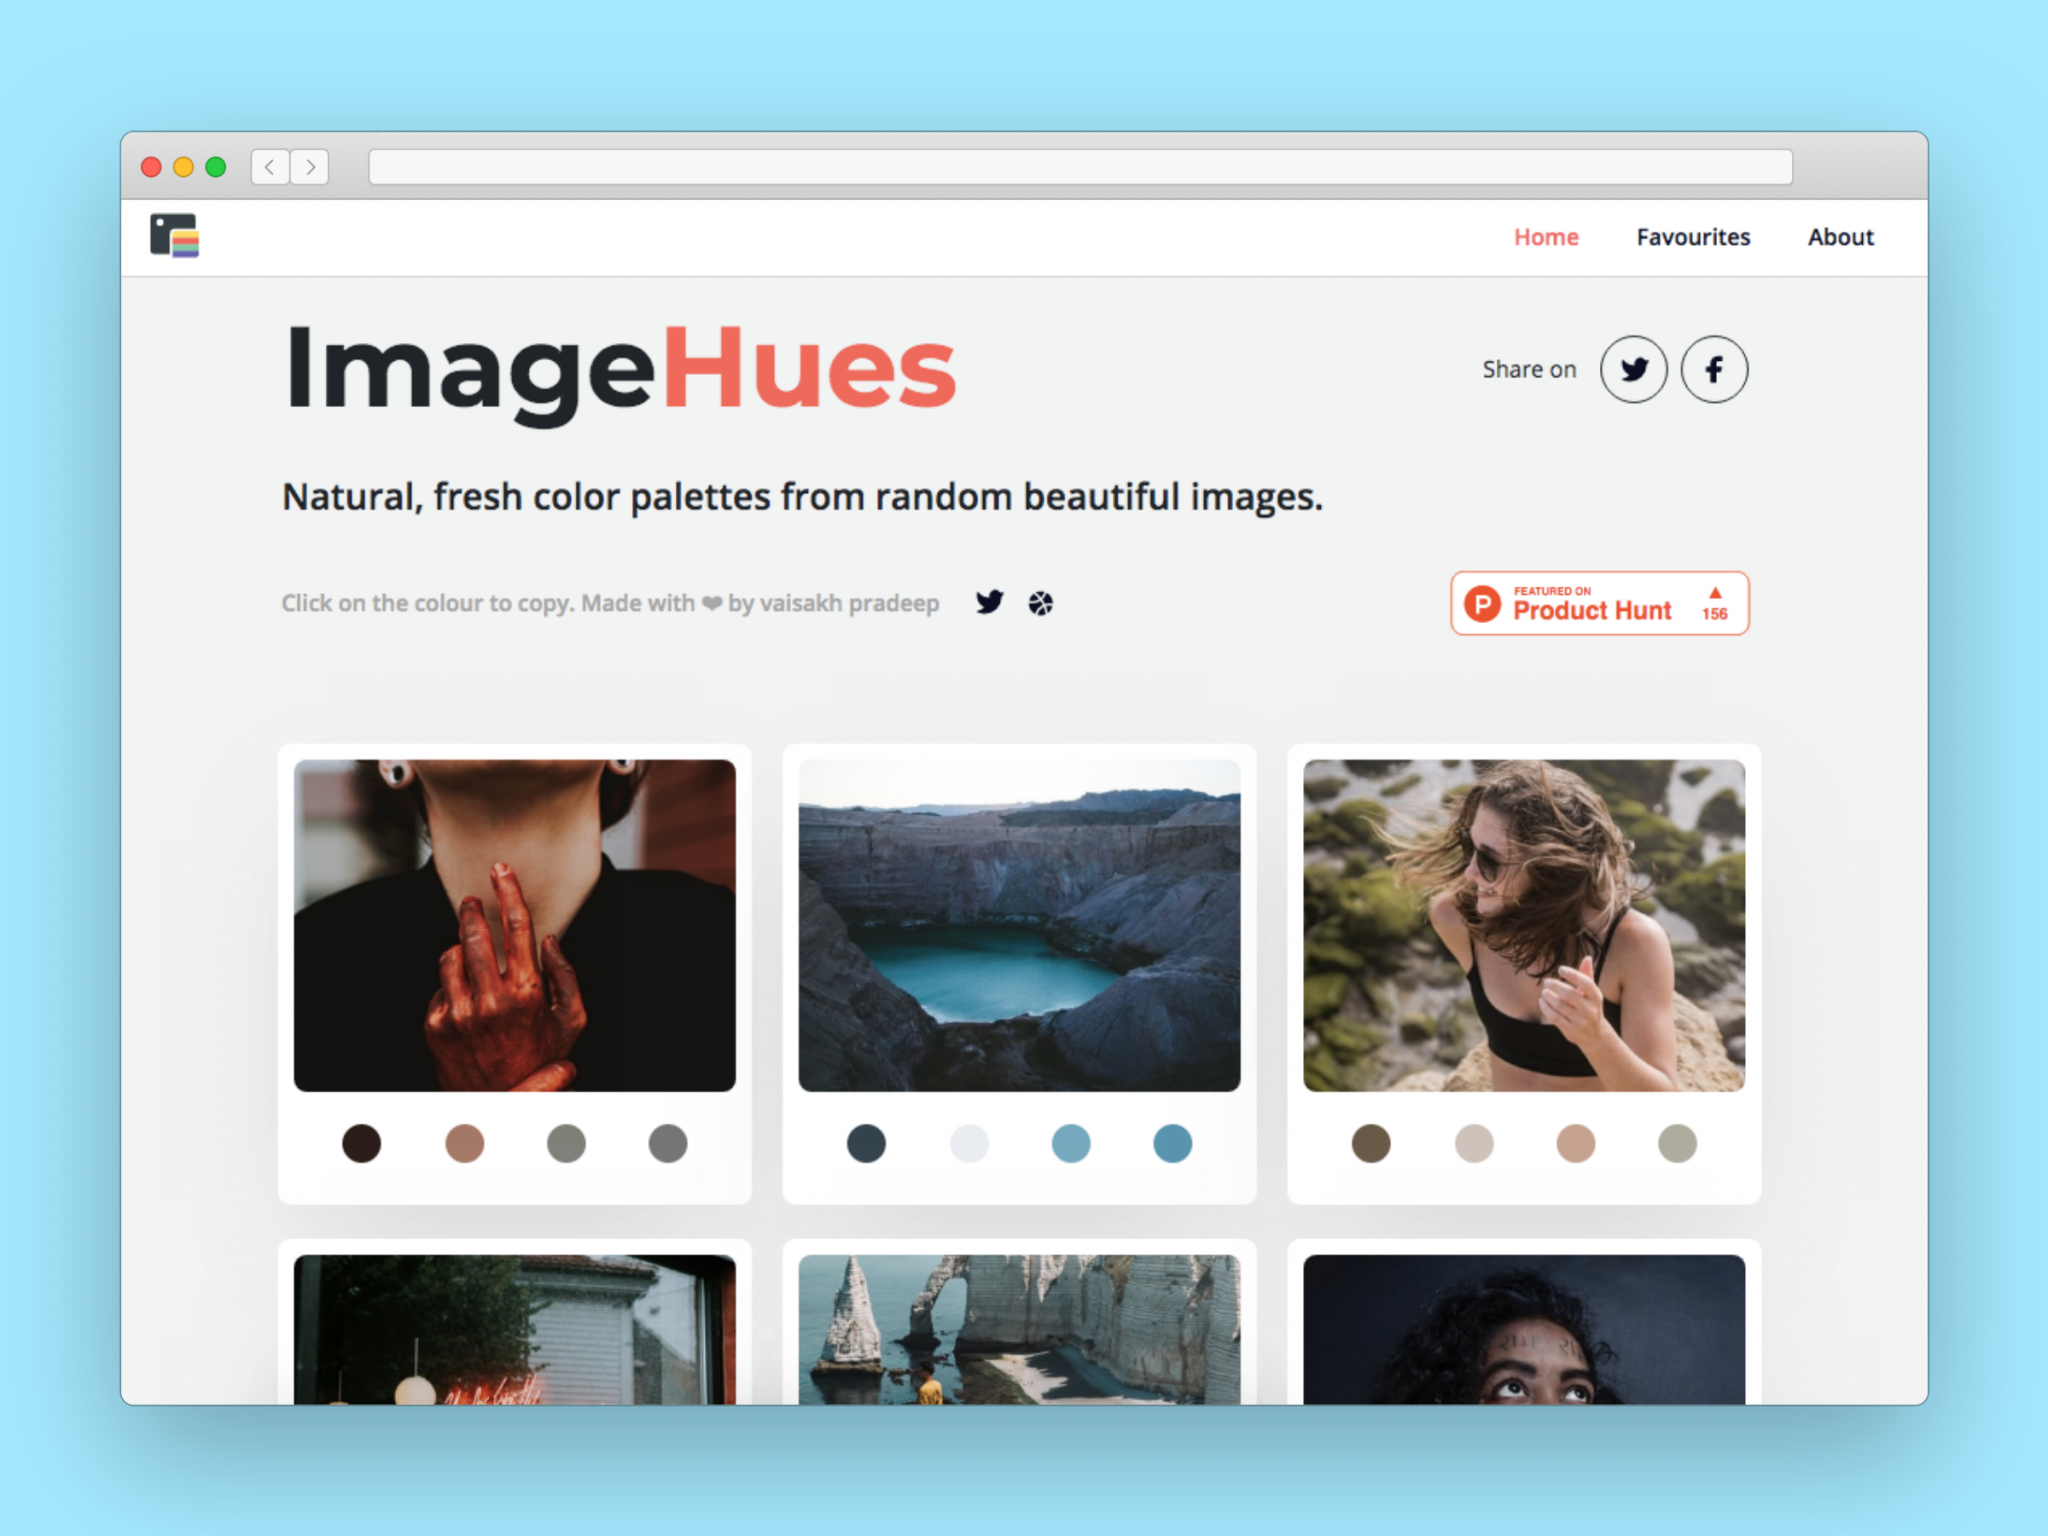This screenshot has height=1536, width=2048.
Task: Click the ImageHues logo icon
Action: pyautogui.click(x=179, y=236)
